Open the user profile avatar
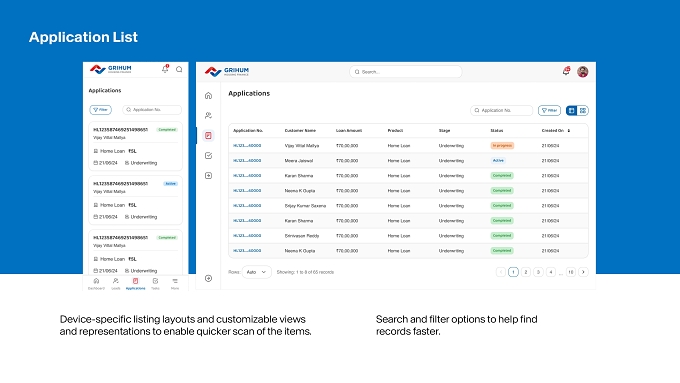Image resolution: width=680 pixels, height=383 pixels. [582, 72]
